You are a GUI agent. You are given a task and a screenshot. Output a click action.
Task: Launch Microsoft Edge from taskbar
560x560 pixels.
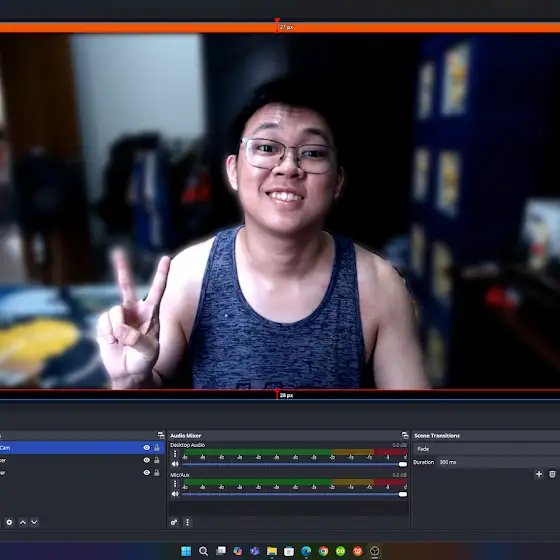[x=306, y=551]
